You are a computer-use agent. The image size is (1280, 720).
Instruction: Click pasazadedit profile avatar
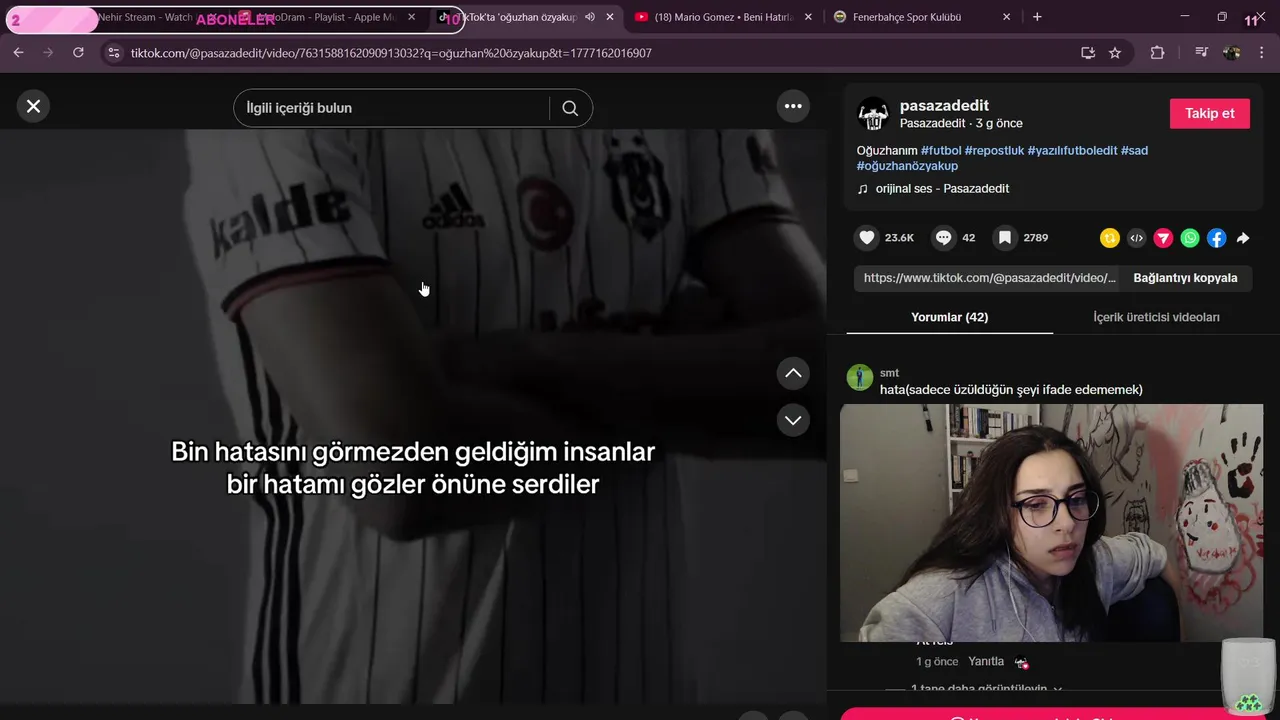(x=873, y=114)
